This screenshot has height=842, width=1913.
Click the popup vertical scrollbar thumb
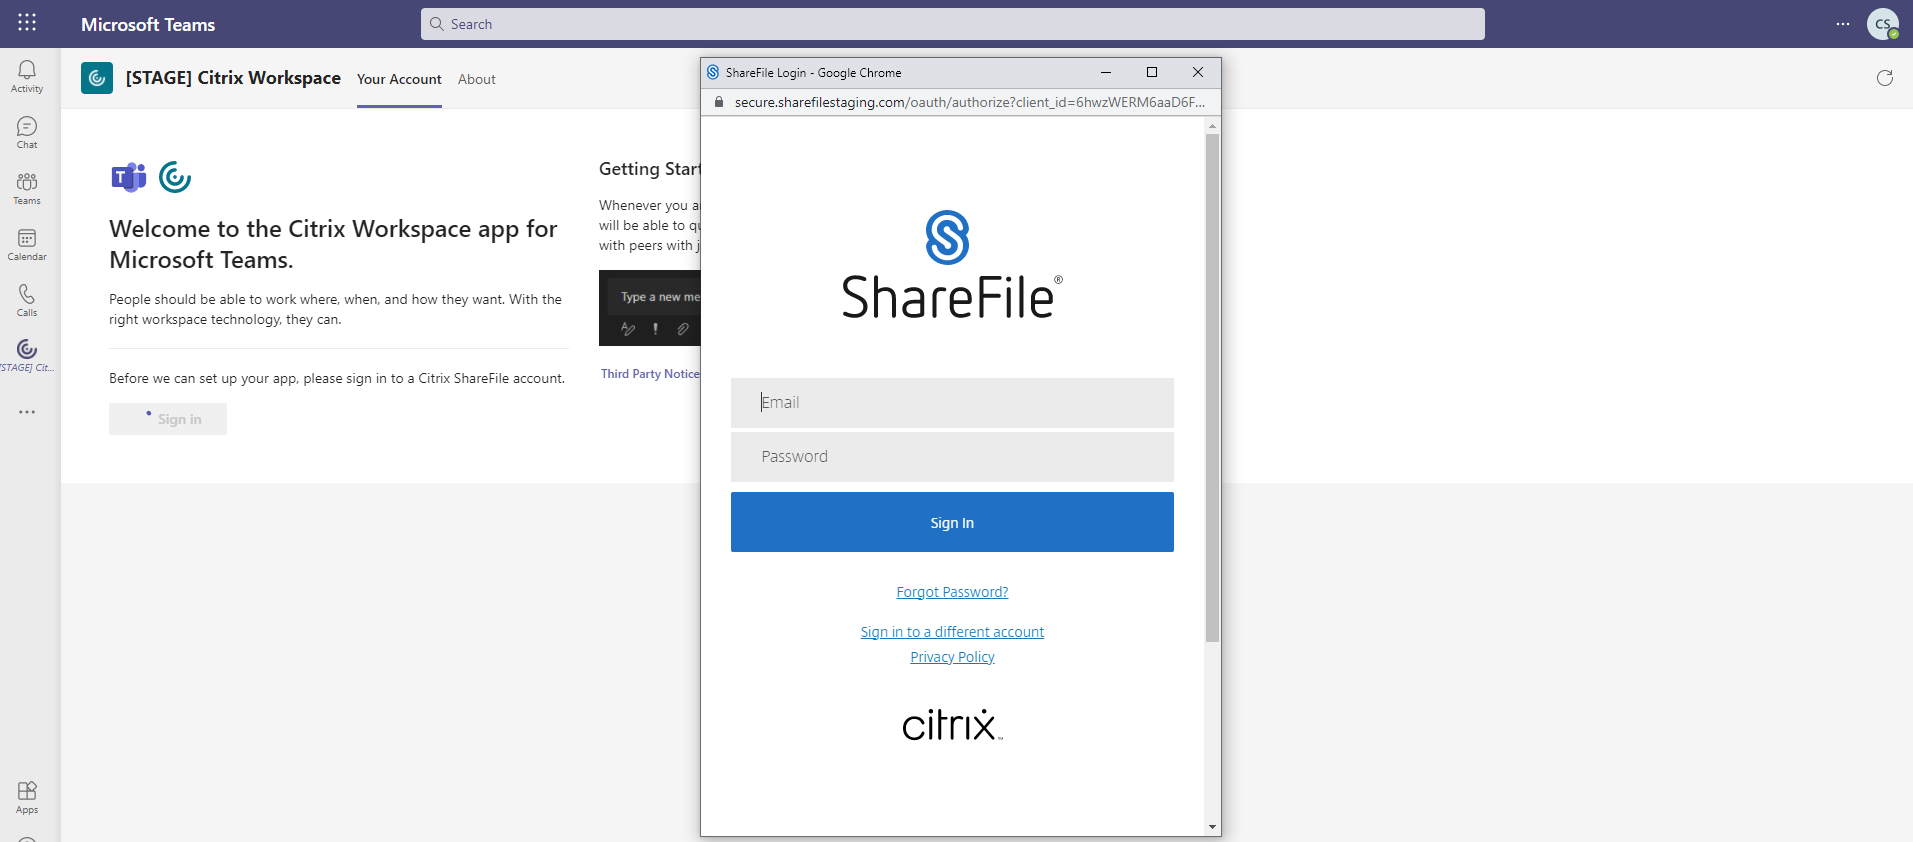tap(1212, 388)
